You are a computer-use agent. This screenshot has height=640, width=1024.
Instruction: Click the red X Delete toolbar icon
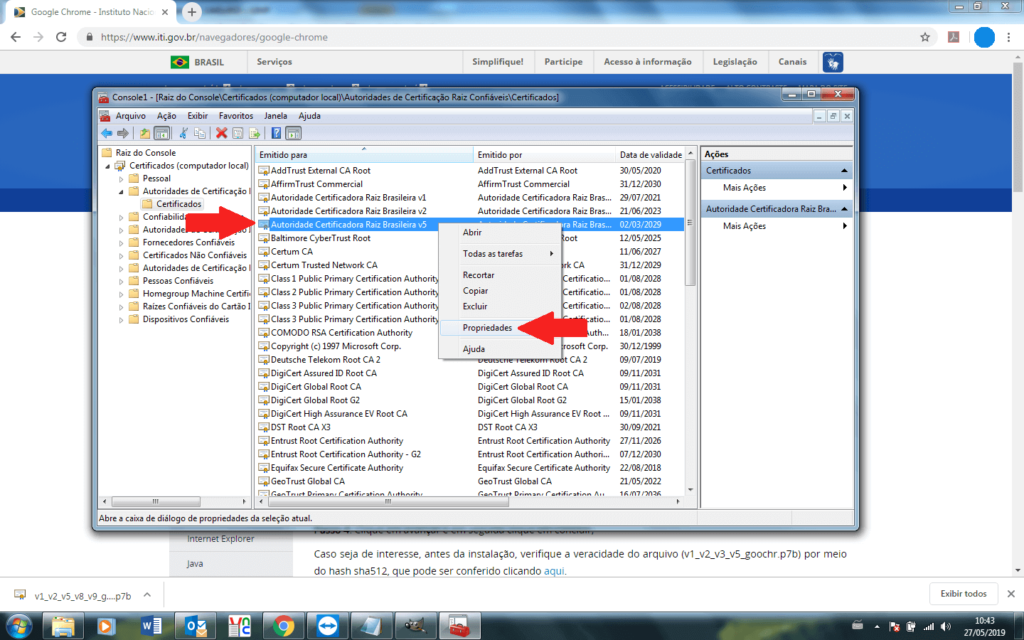221,133
